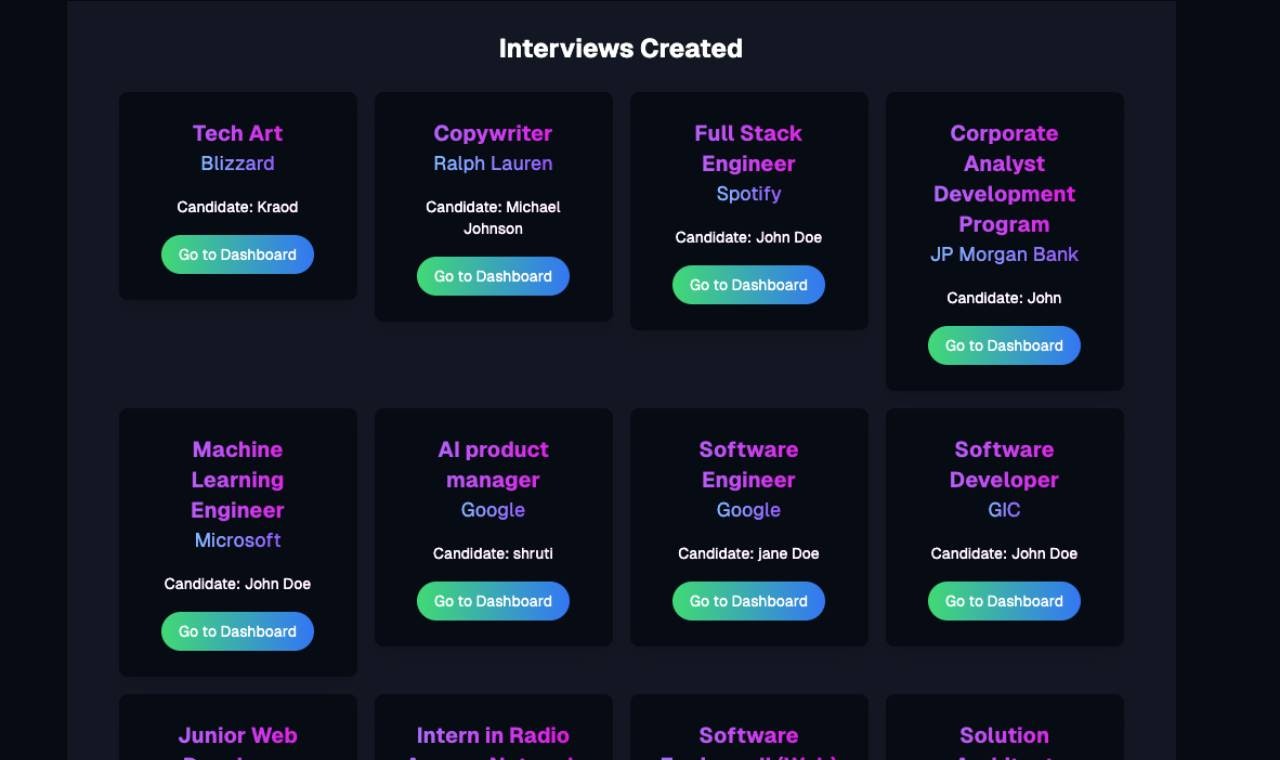
Task: Select Corporate Analyst Development Program title
Action: coord(1004,179)
